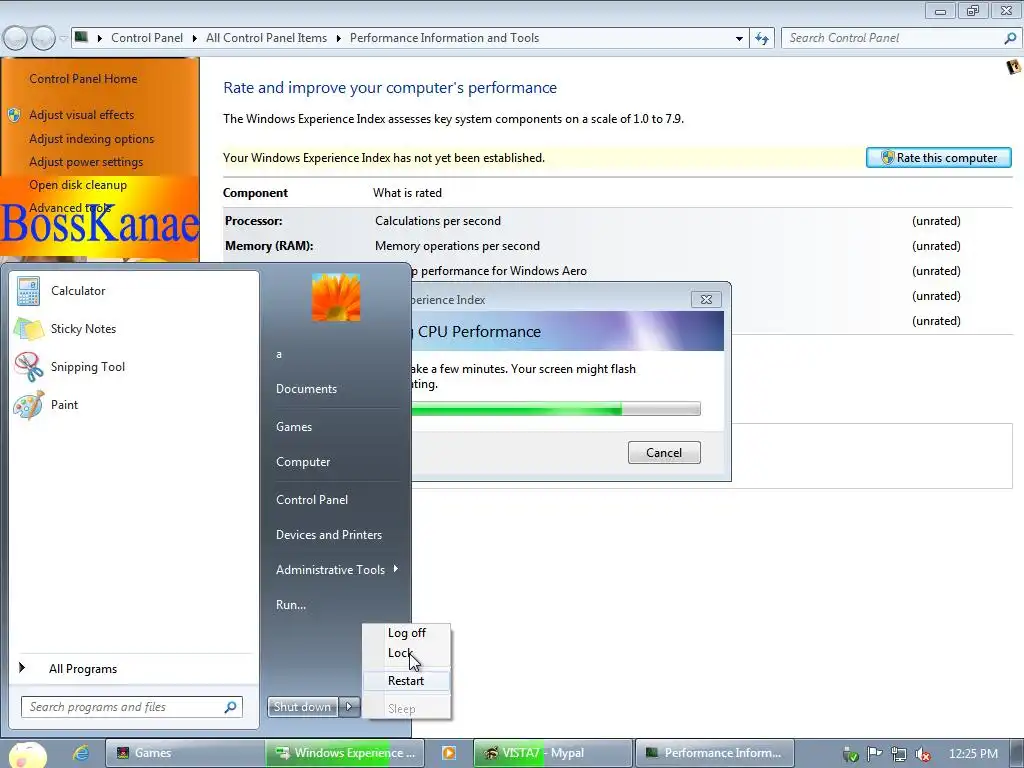The height and width of the screenshot is (768, 1024).
Task: Refresh the Control Panel page
Action: (761, 39)
